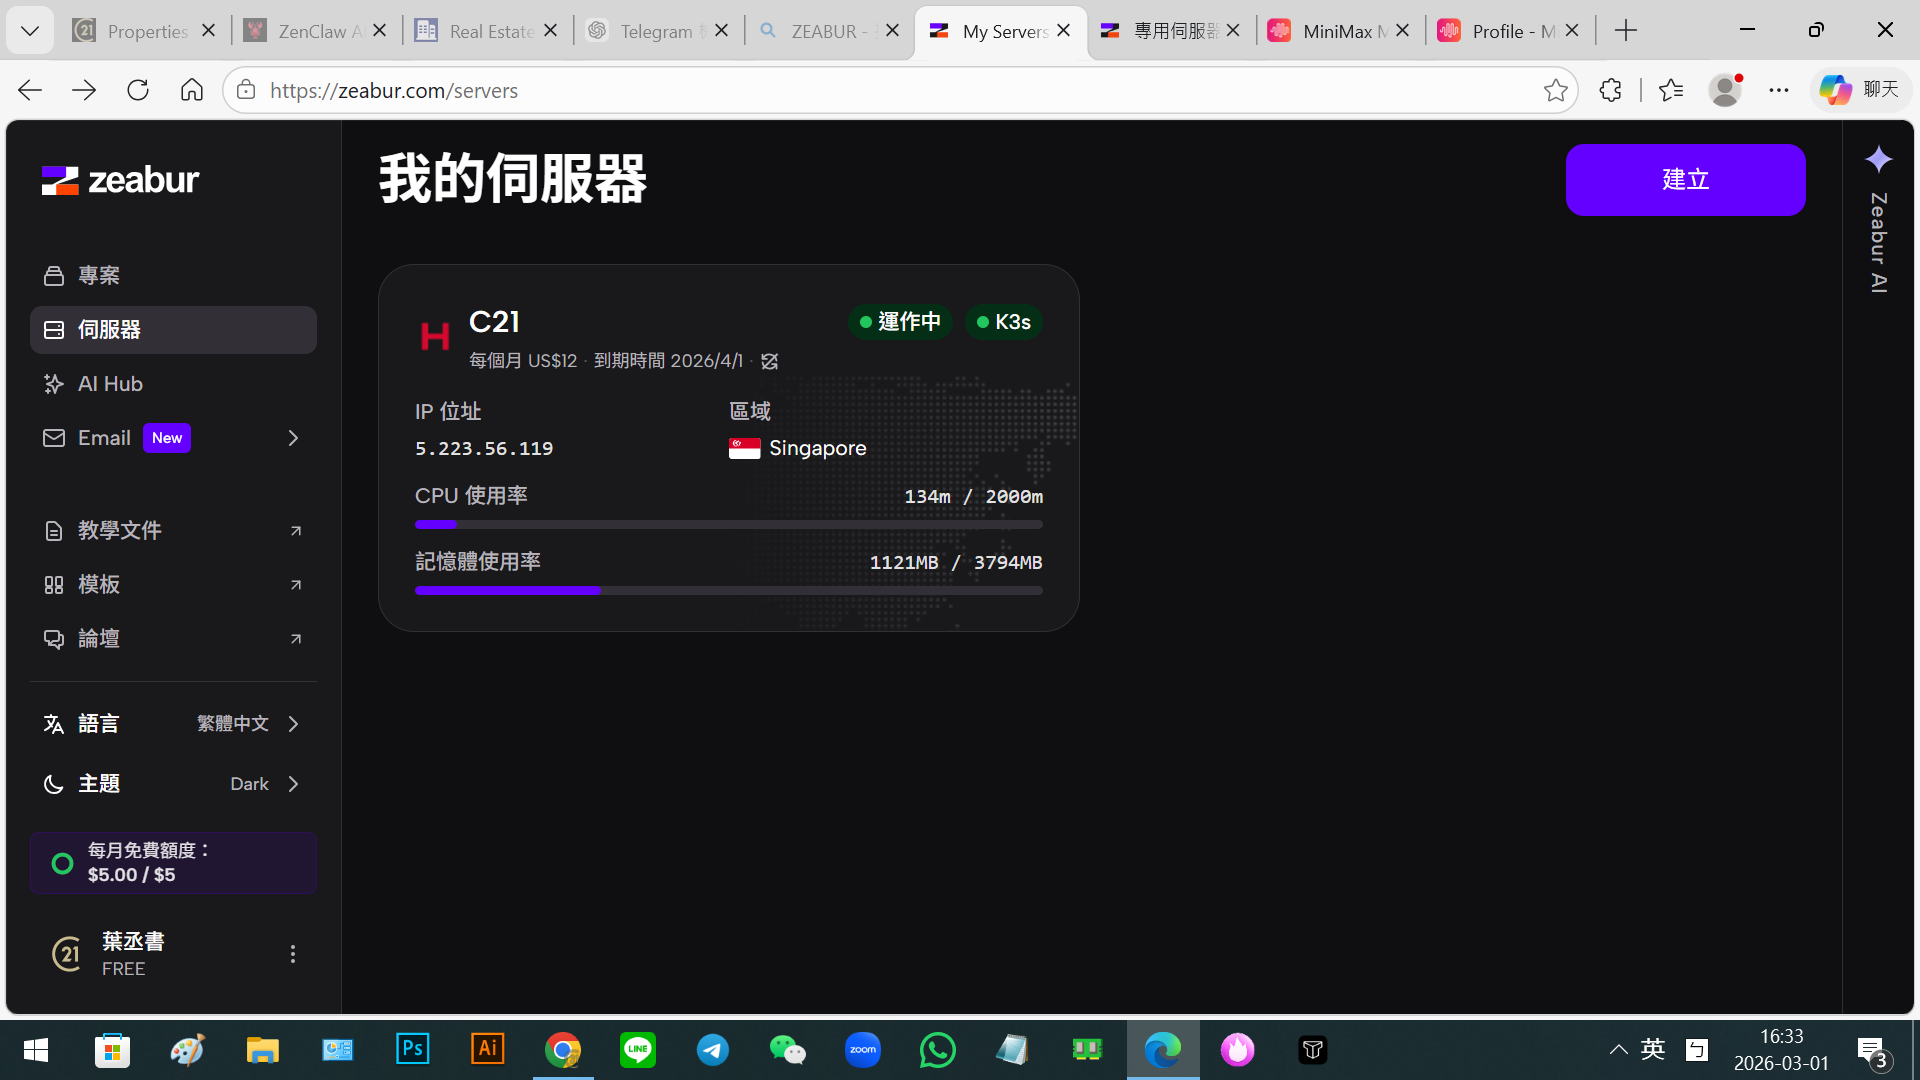Open the tab list dropdown arrow
This screenshot has height=1080, width=1920.
(30, 31)
